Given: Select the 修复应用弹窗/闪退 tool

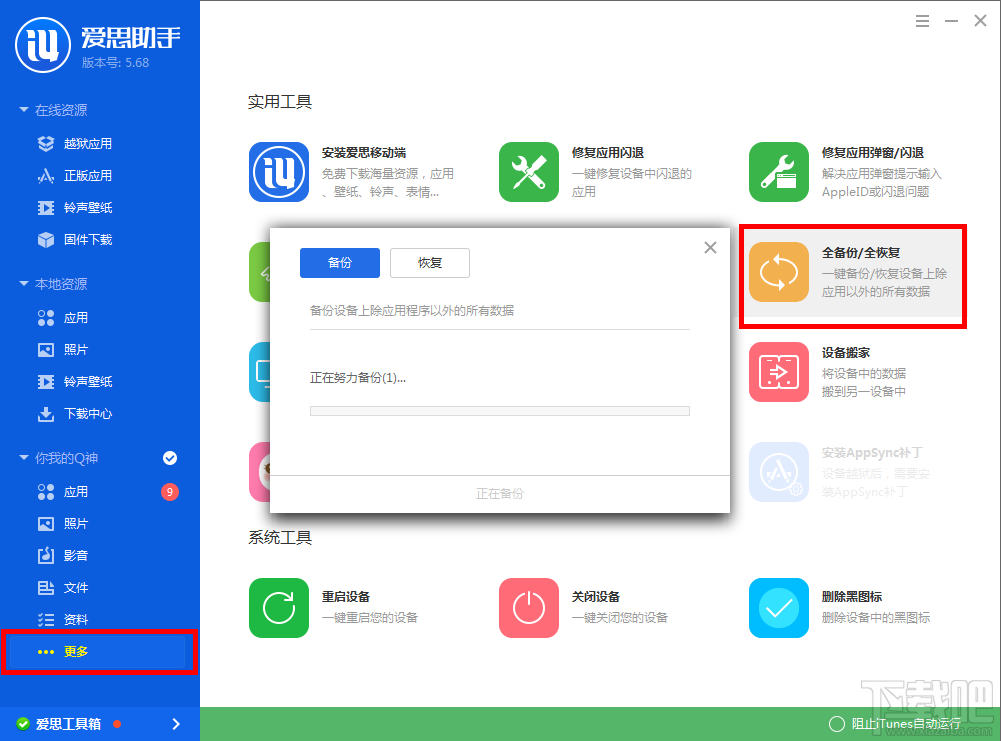Looking at the screenshot, I should coord(779,171).
